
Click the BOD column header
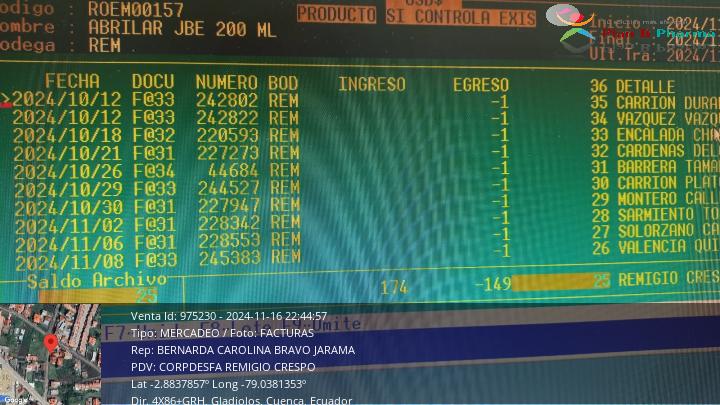[x=283, y=84]
